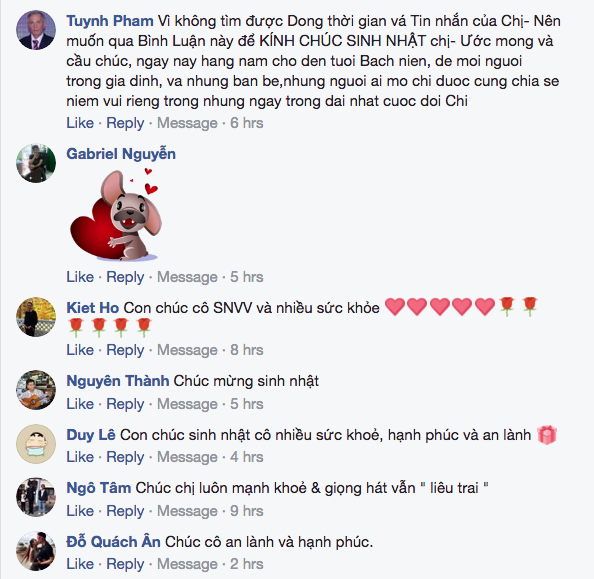Reply to Gabriel Nguyễn's sticker comment
Screen dimensions: 594x579
click(x=125, y=277)
